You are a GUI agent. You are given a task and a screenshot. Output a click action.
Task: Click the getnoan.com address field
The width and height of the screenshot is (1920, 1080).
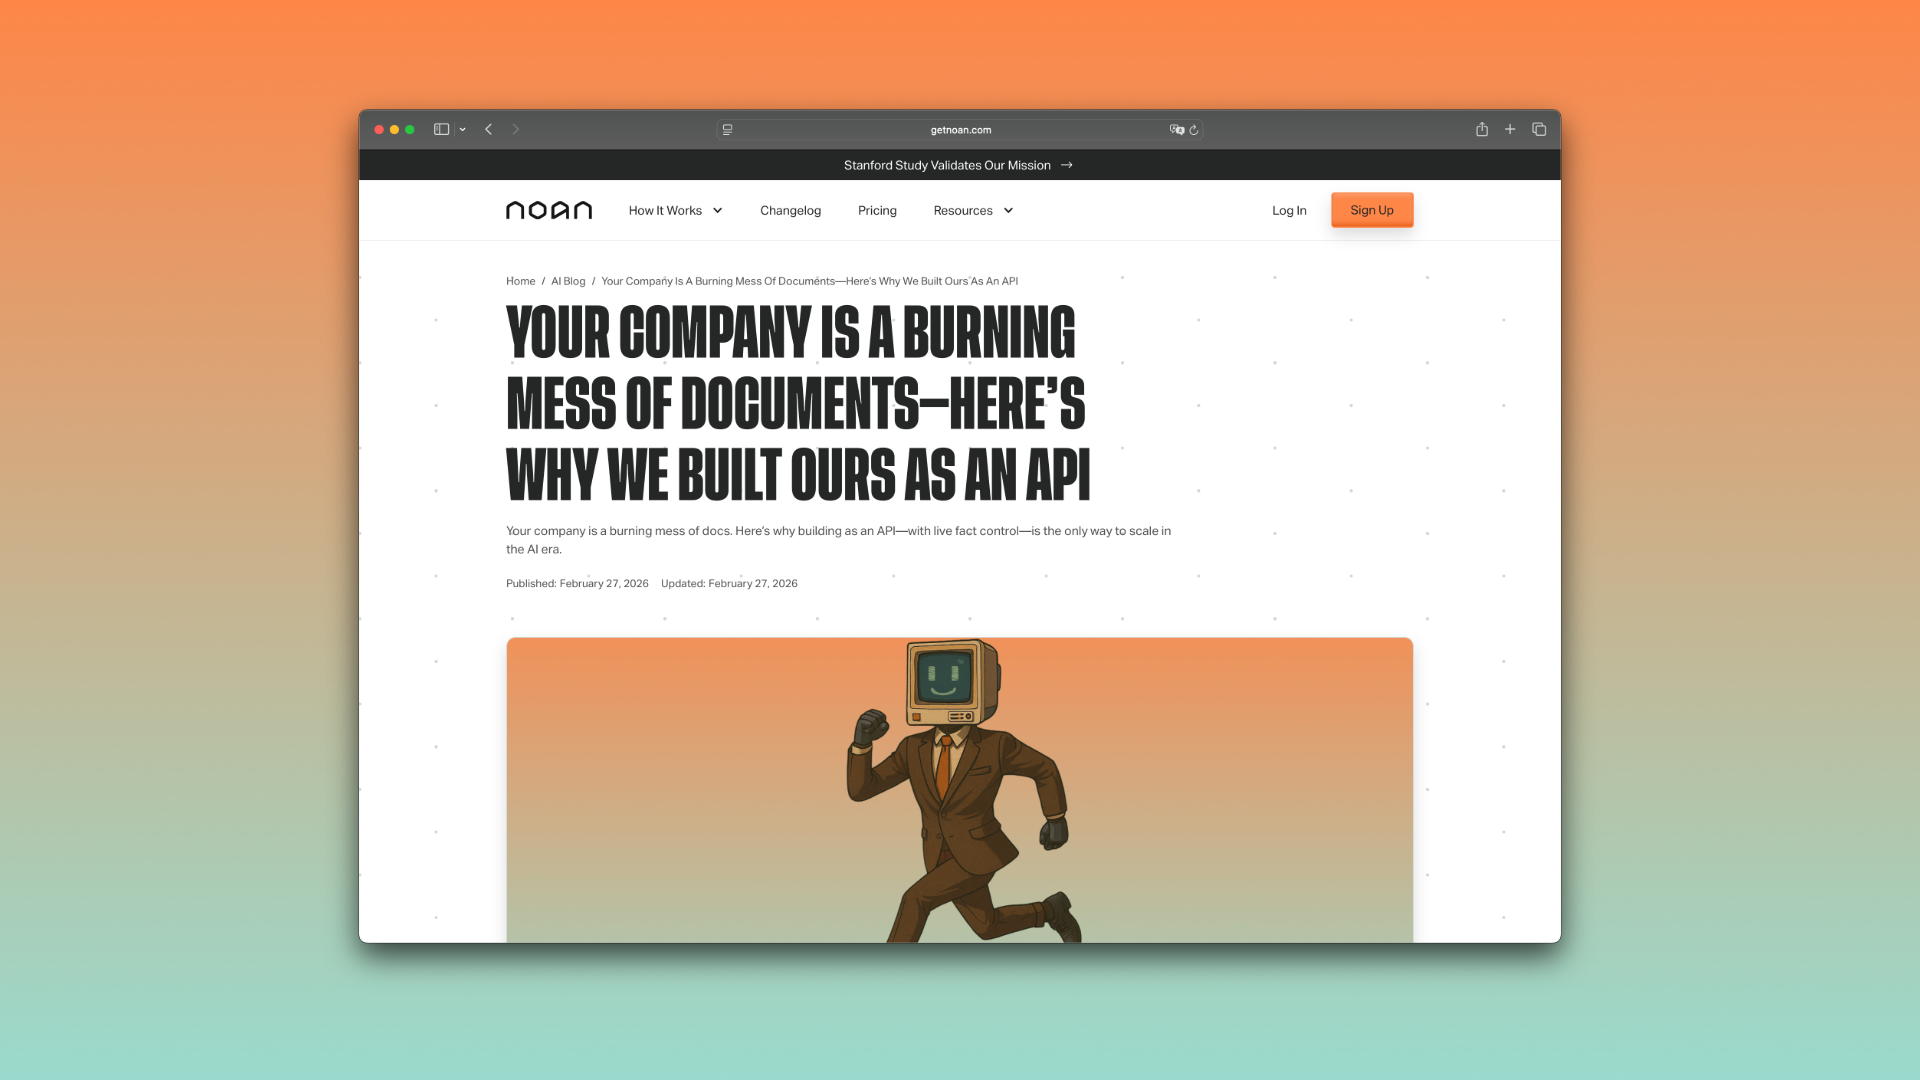[960, 130]
